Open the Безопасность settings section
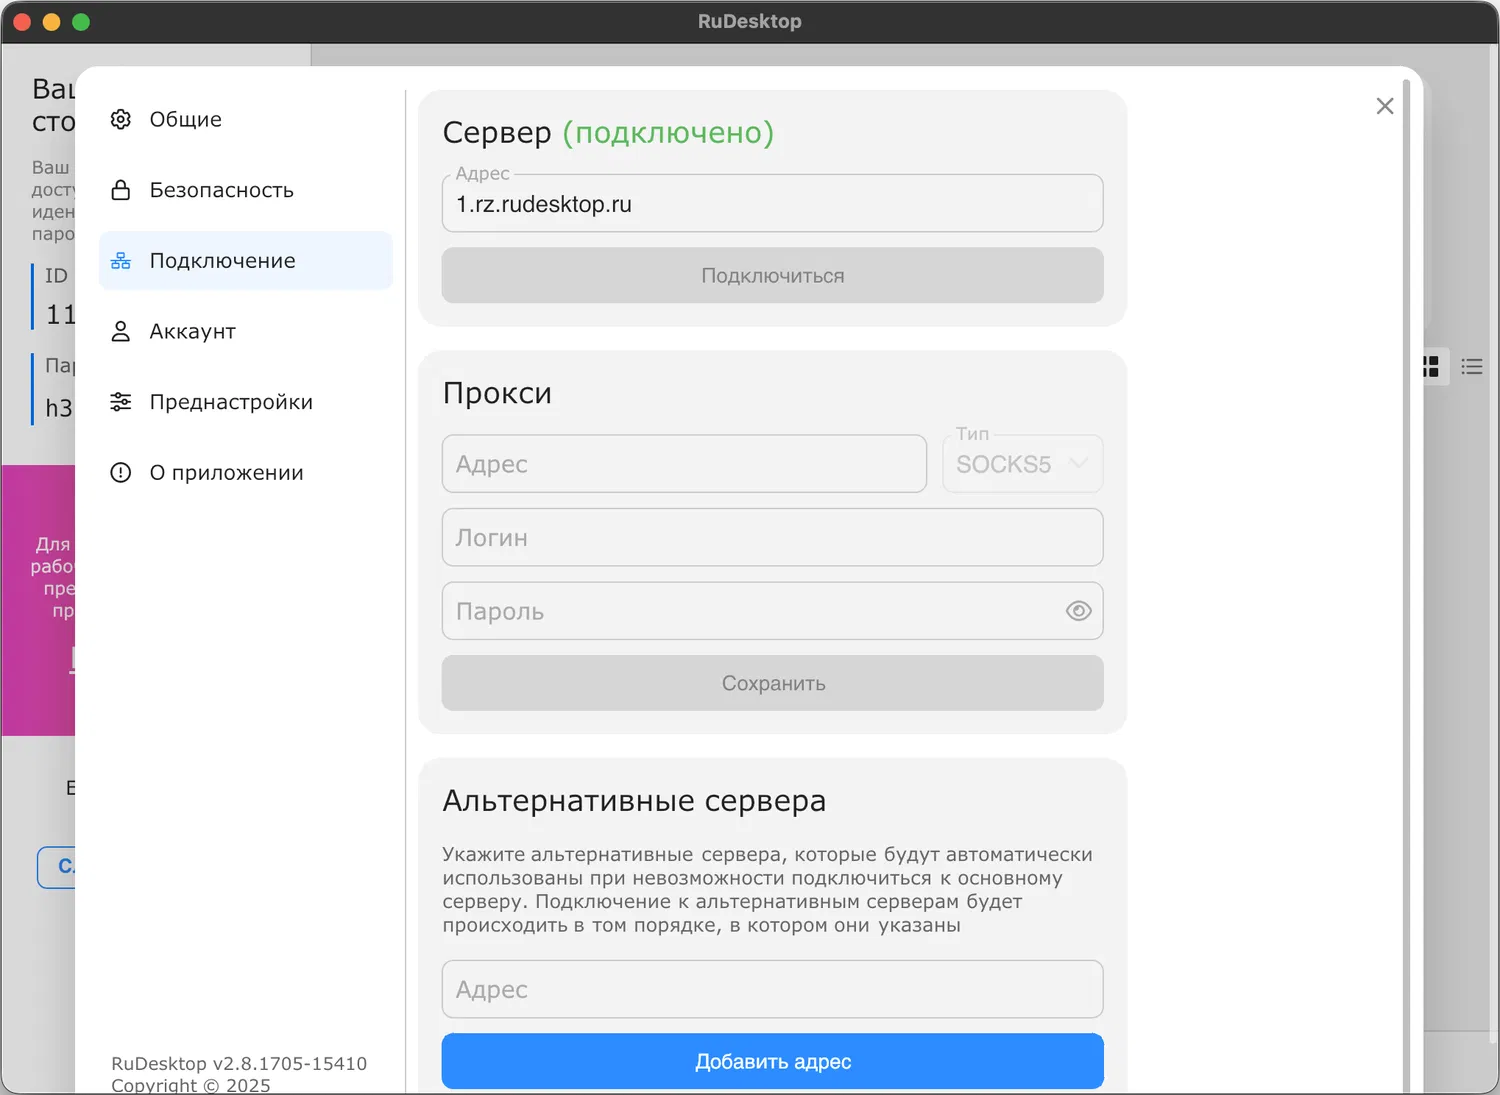This screenshot has height=1095, width=1500. 246,190
